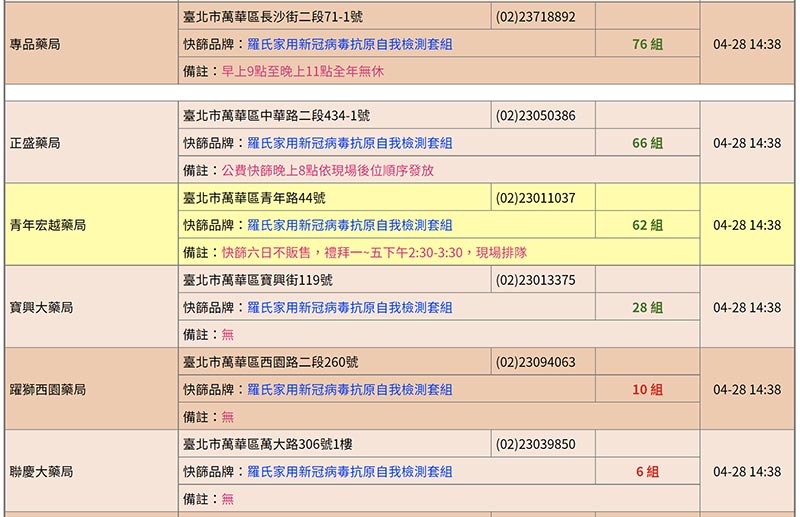This screenshot has width=800, height=517.
Task: Select the pharmacy name 聯慶大藥局
Action: click(41, 472)
